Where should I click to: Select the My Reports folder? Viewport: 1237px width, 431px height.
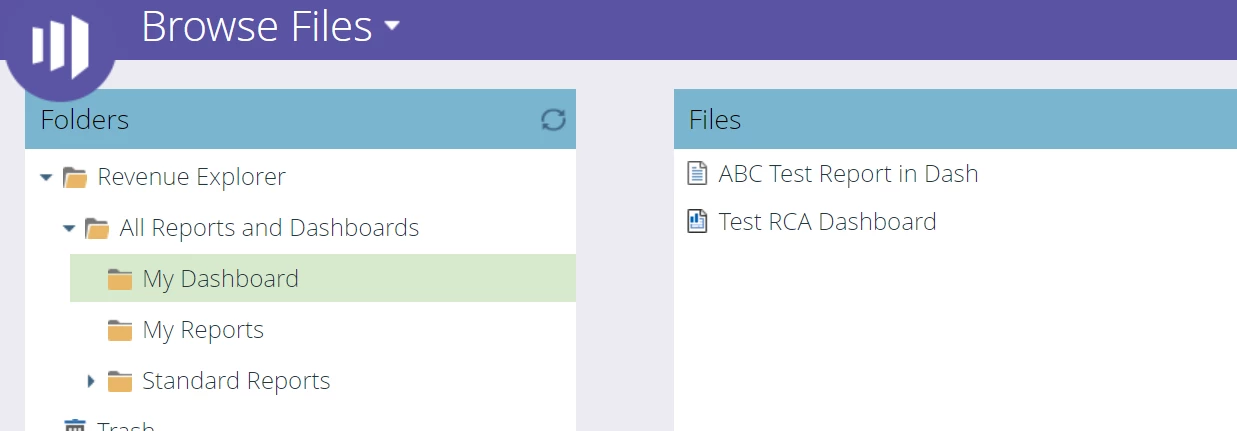click(x=203, y=330)
